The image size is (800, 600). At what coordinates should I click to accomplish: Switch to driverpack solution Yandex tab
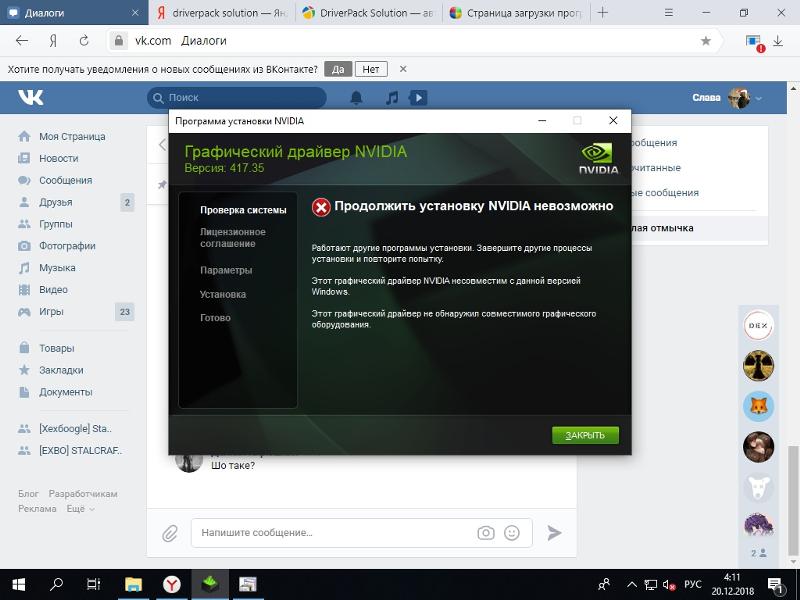[222, 13]
